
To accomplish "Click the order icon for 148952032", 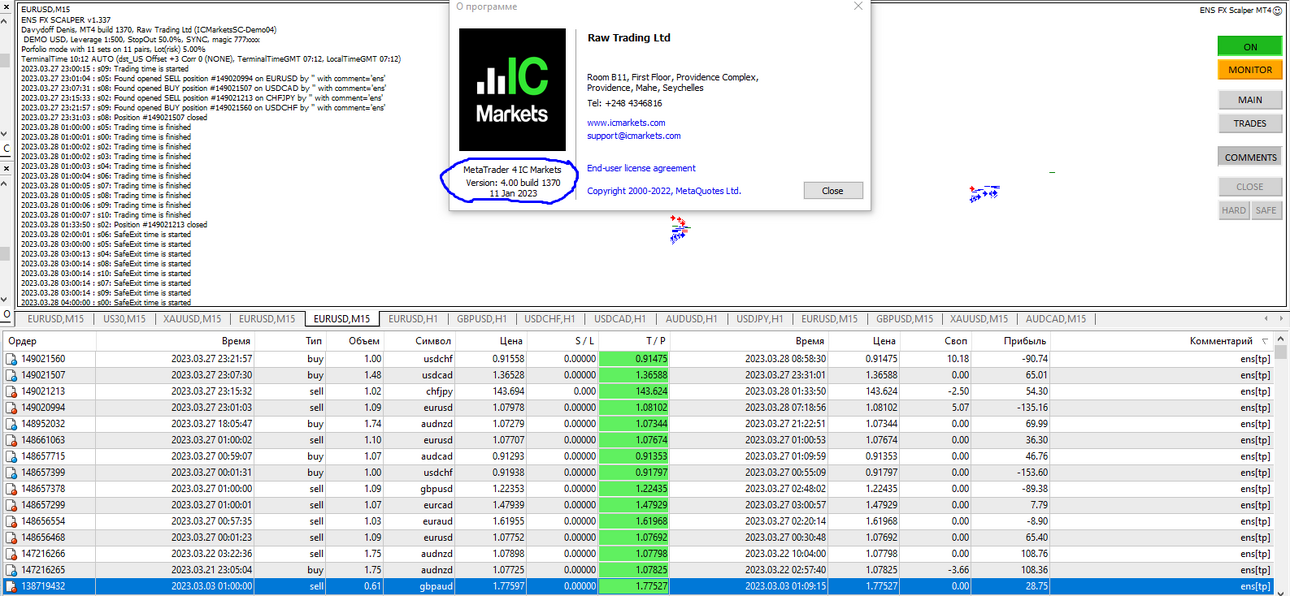I will pos(12,424).
